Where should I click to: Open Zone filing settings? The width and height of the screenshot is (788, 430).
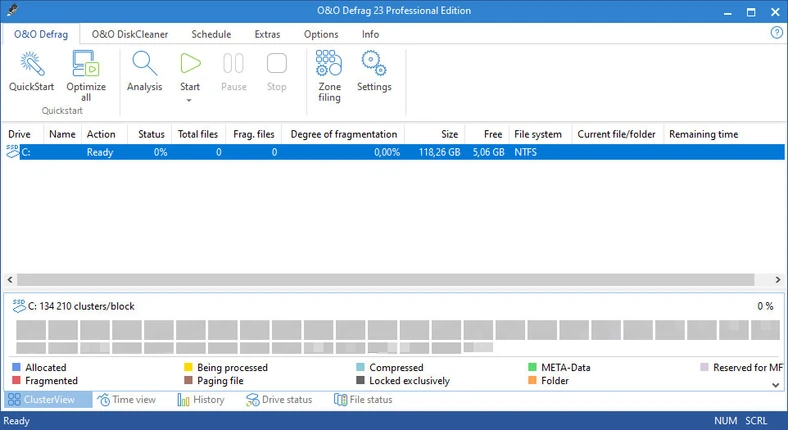click(x=329, y=63)
